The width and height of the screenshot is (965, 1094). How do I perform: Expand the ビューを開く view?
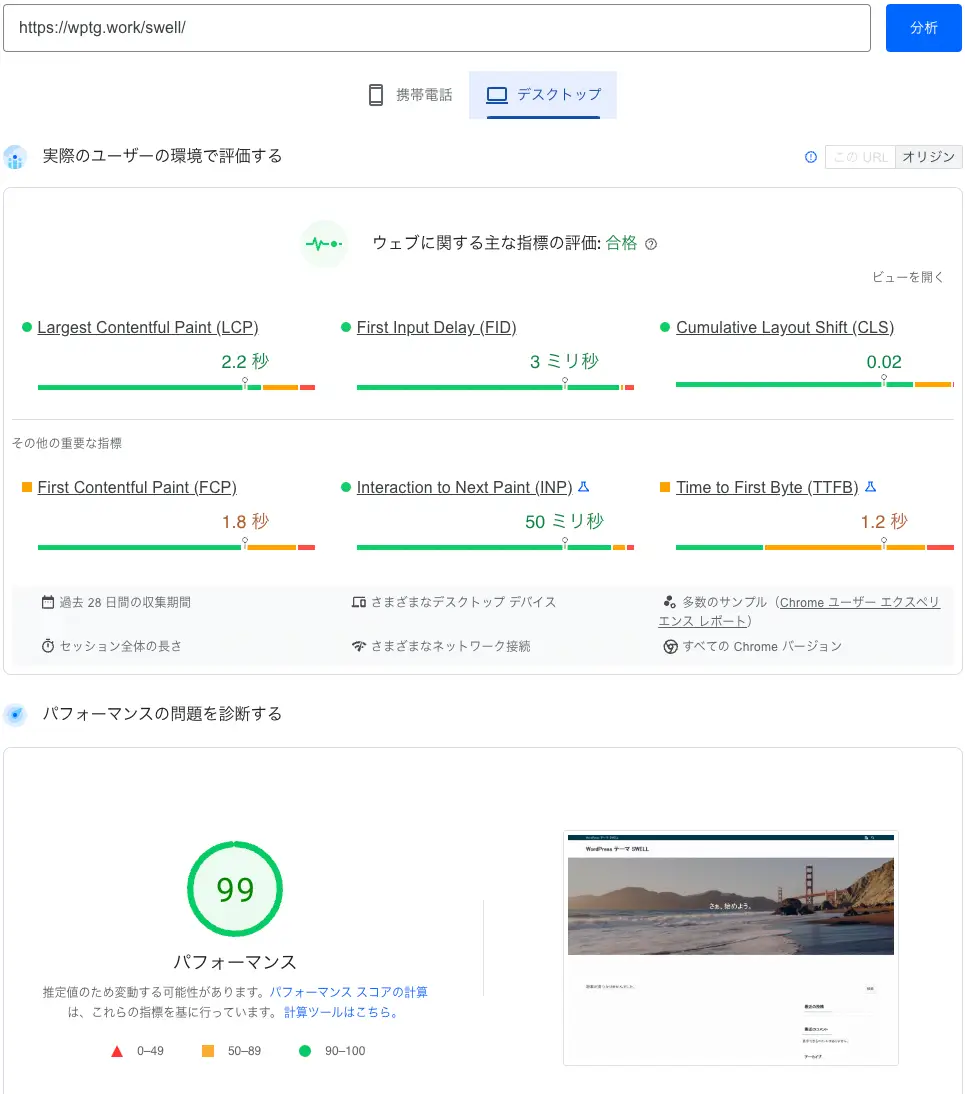908,277
